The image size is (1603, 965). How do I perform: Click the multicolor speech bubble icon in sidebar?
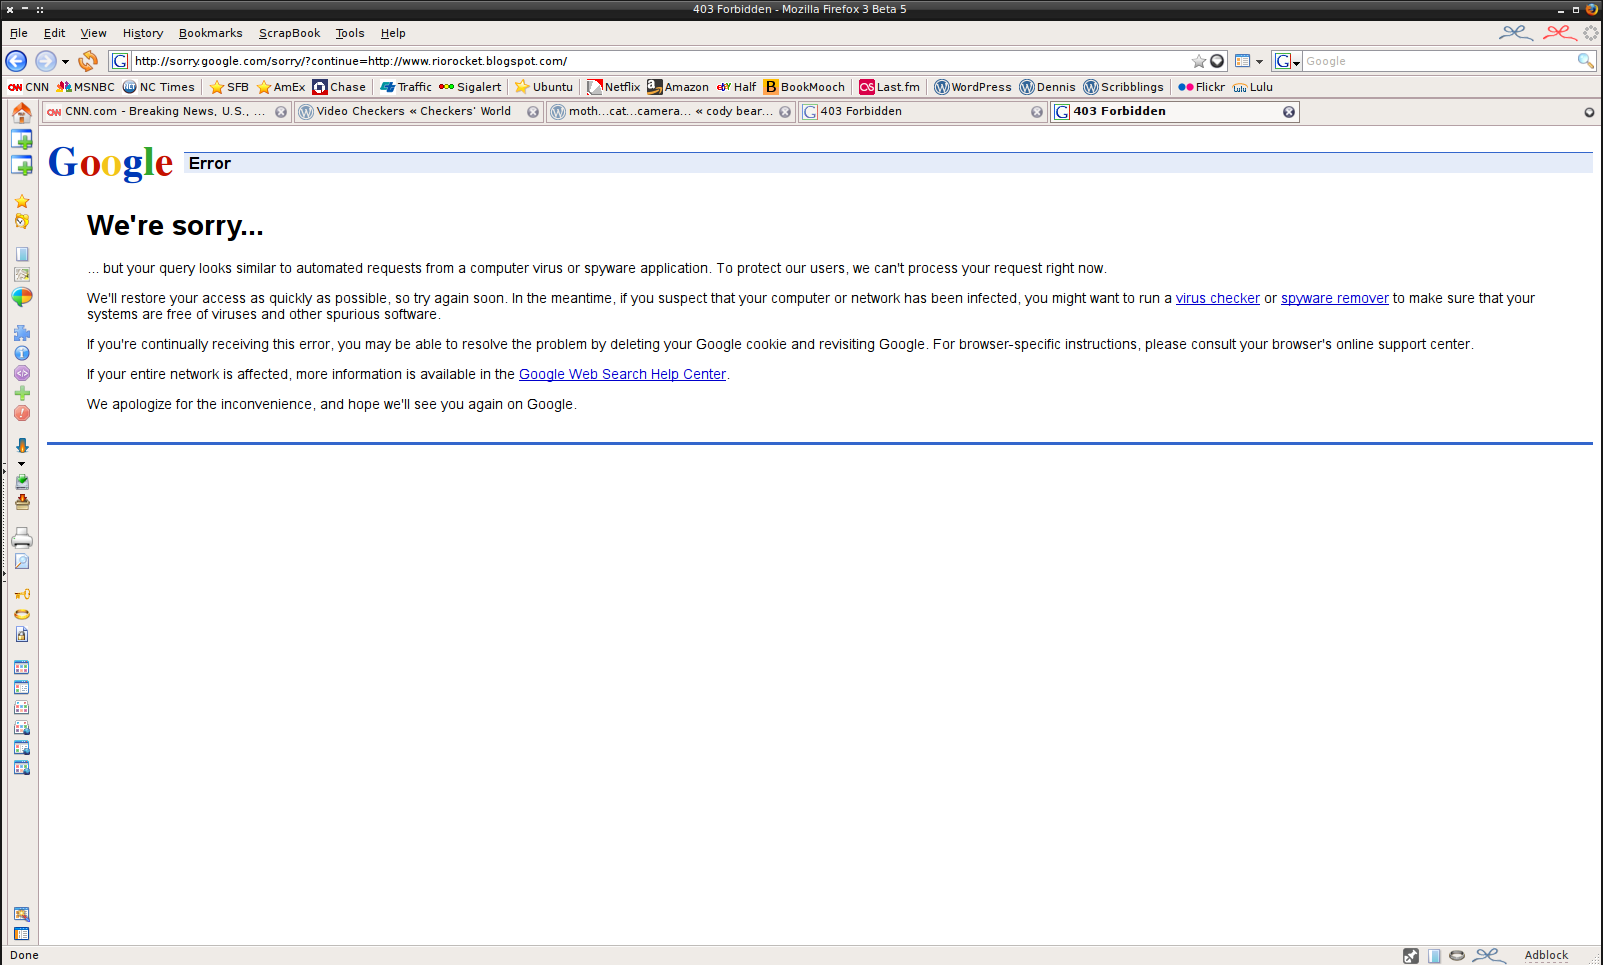[x=22, y=297]
